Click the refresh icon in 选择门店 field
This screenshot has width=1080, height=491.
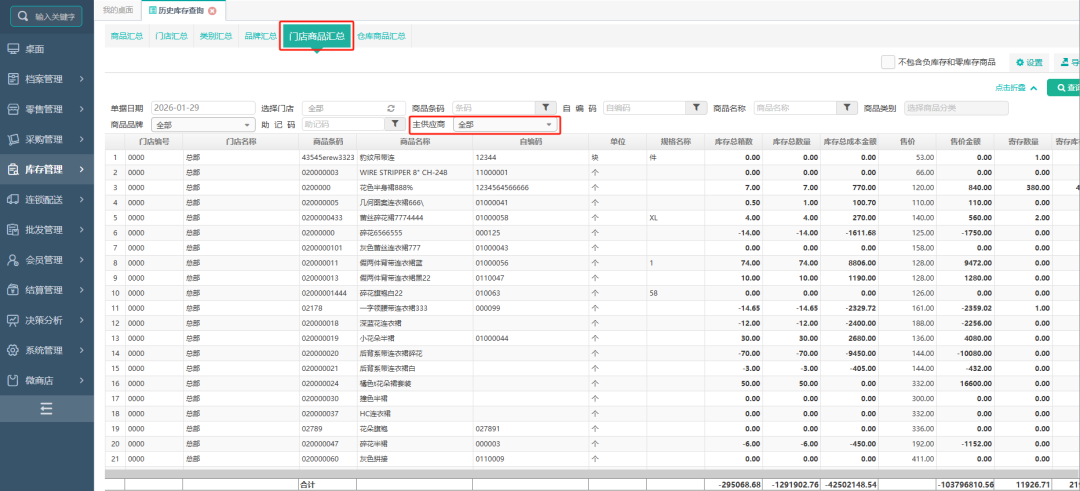391,108
